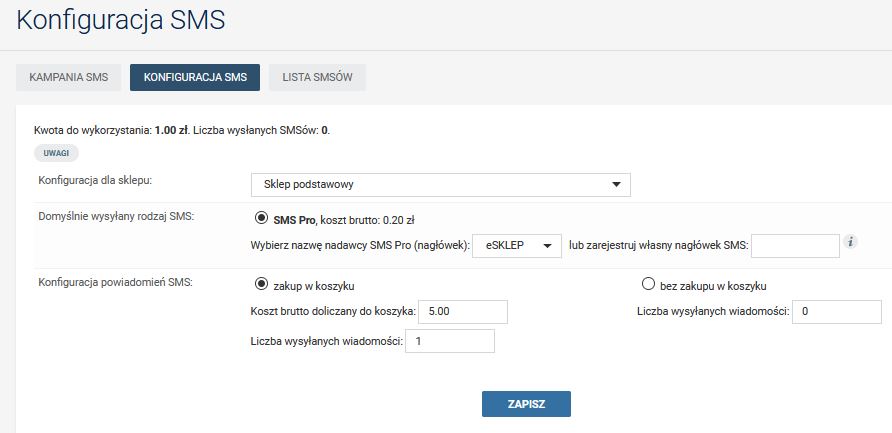
Task: Select the bez zakupu w koszyku radio
Action: tap(648, 283)
